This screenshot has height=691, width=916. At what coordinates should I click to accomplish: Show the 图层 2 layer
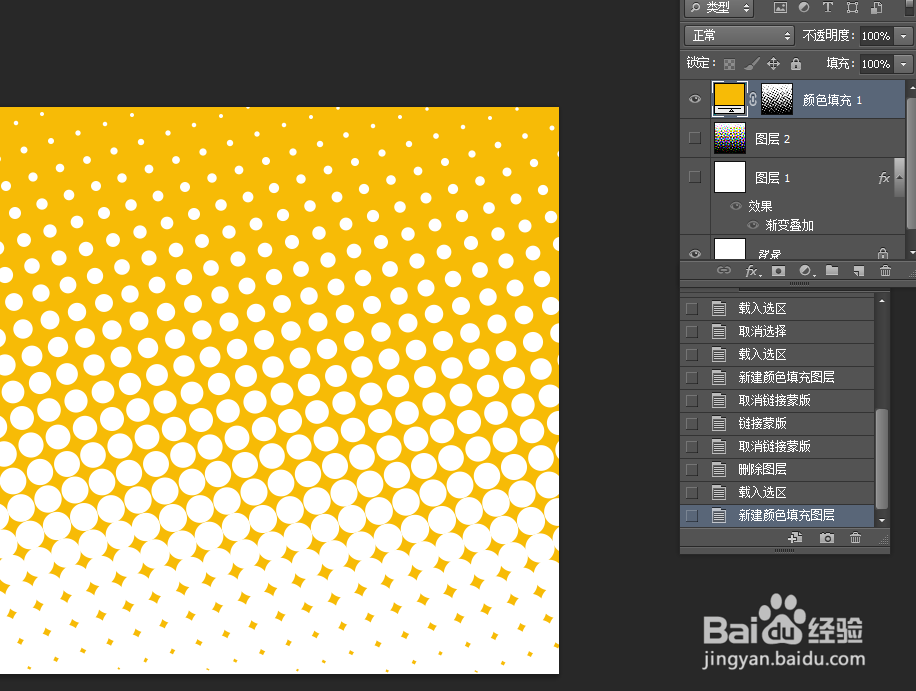pyautogui.click(x=695, y=138)
